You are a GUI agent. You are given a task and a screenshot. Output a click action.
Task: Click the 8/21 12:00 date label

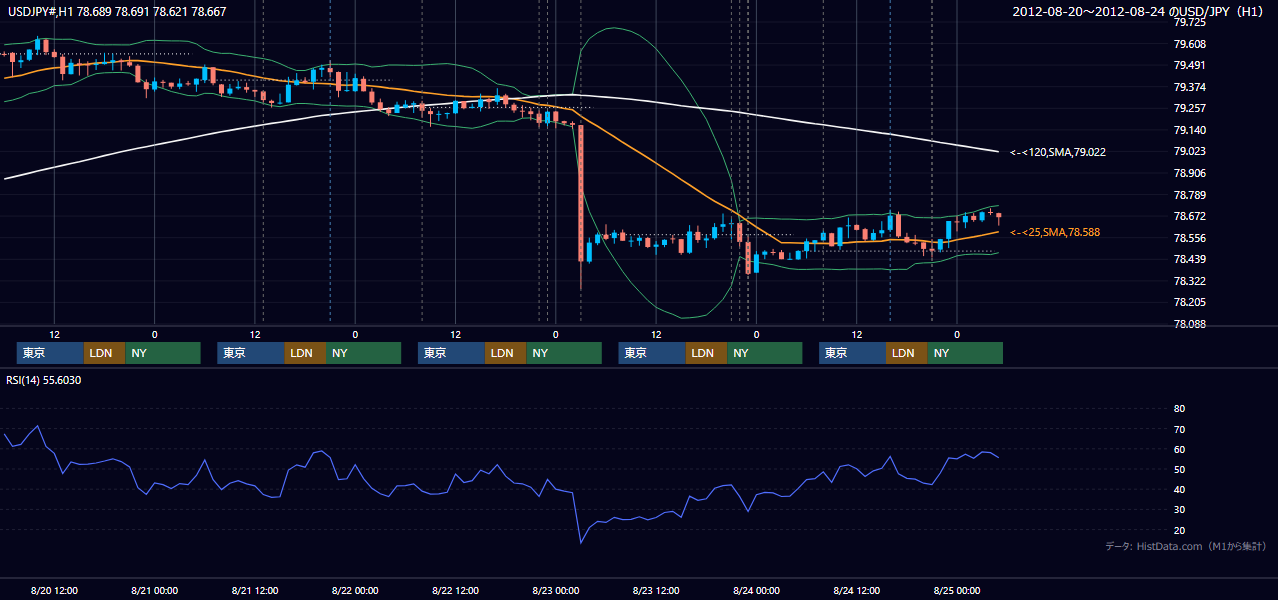254,591
